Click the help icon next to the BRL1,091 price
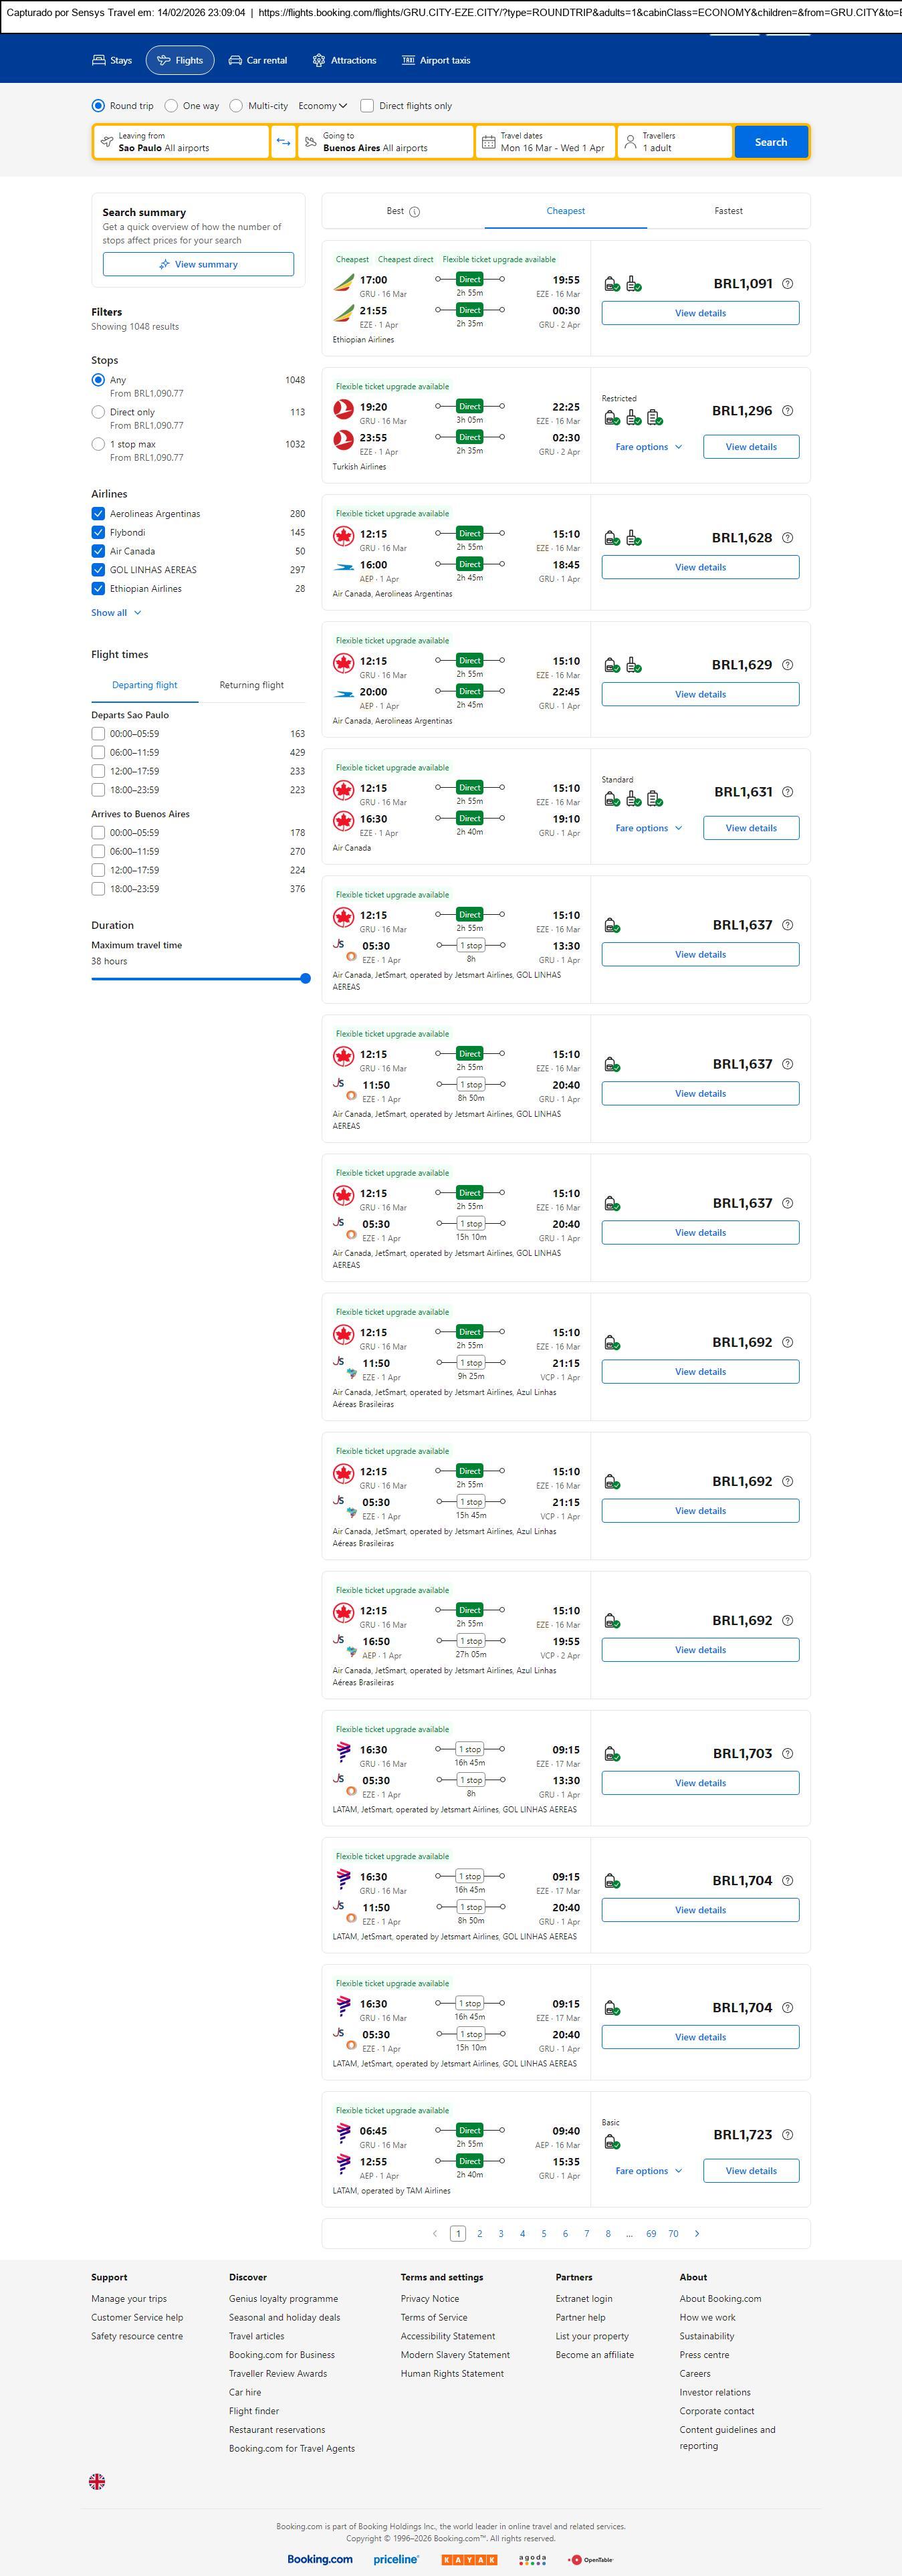902x2576 pixels. pyautogui.click(x=787, y=284)
